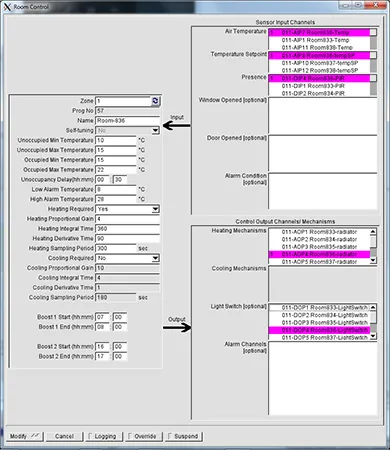
Task: Click the Boost 2 Start minutes field
Action: [x=120, y=346]
